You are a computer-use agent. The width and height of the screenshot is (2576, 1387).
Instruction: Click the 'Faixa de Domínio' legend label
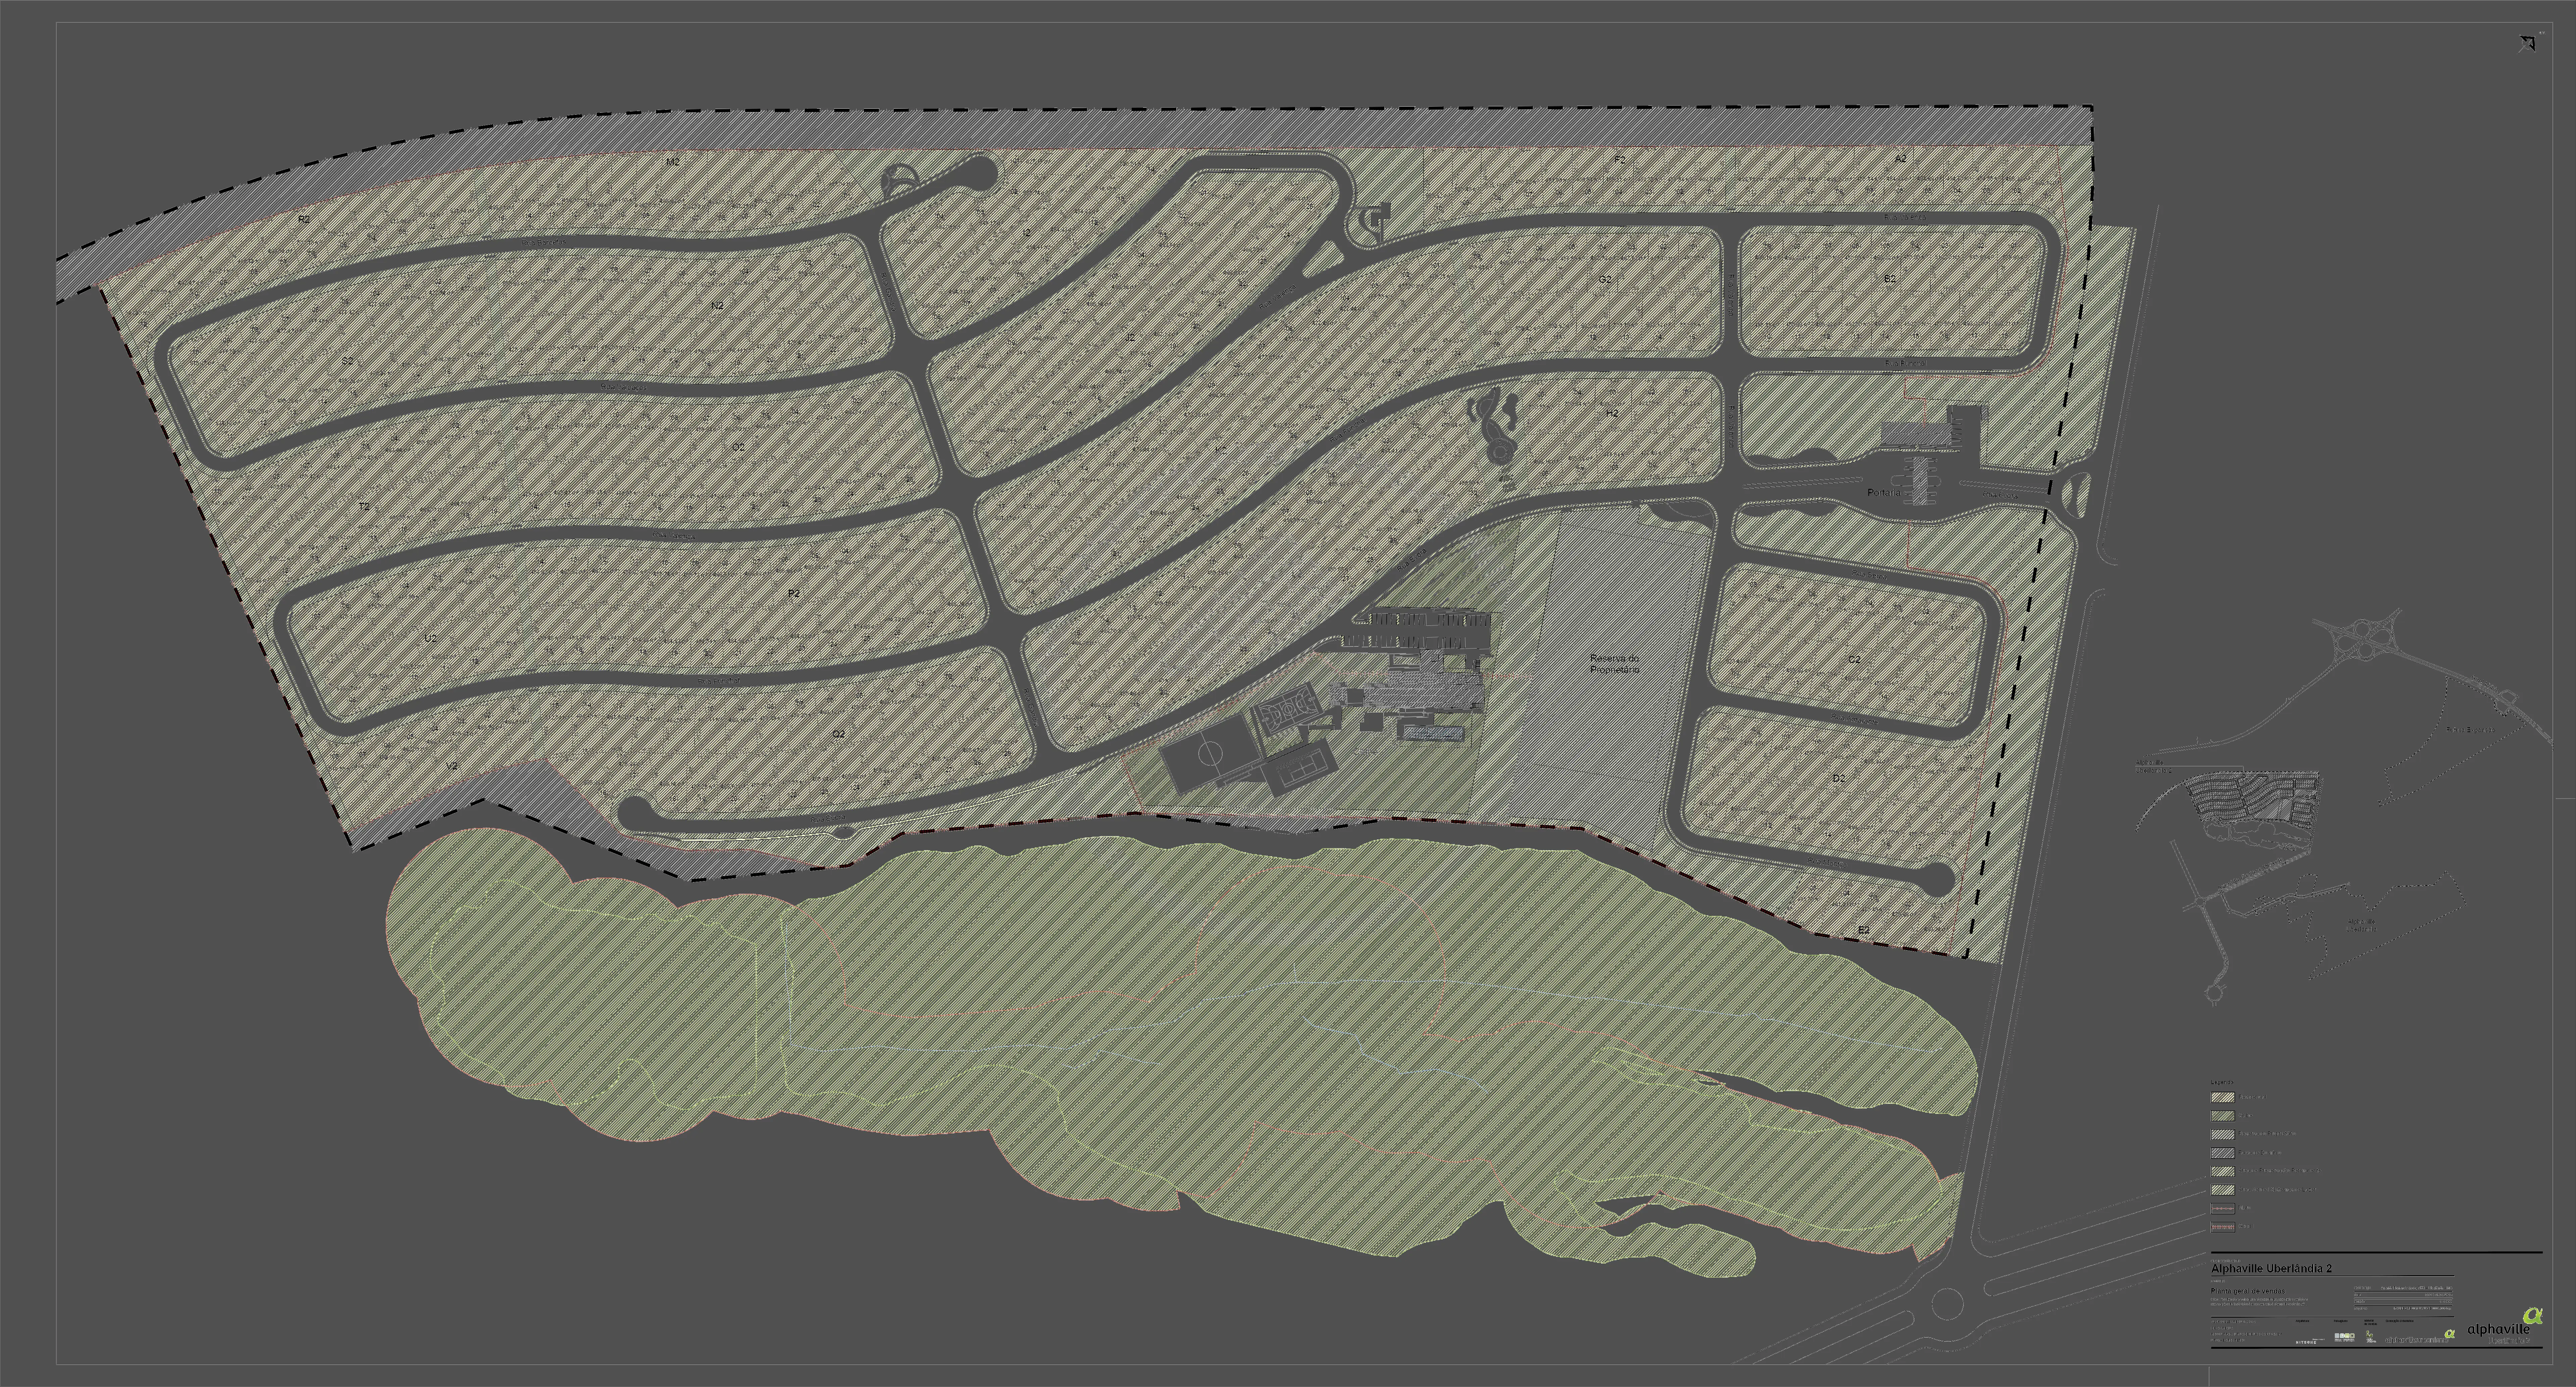tap(2260, 1153)
